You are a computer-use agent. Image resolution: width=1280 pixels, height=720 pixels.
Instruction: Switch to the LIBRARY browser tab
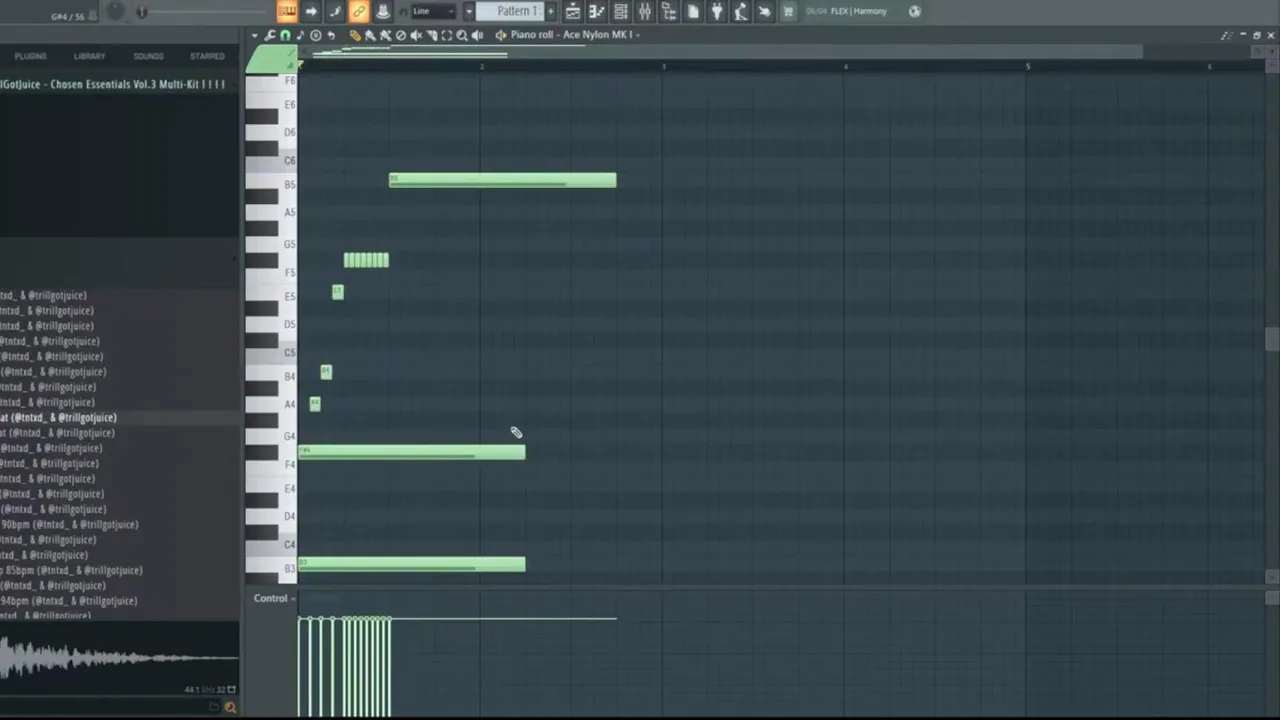click(x=89, y=56)
